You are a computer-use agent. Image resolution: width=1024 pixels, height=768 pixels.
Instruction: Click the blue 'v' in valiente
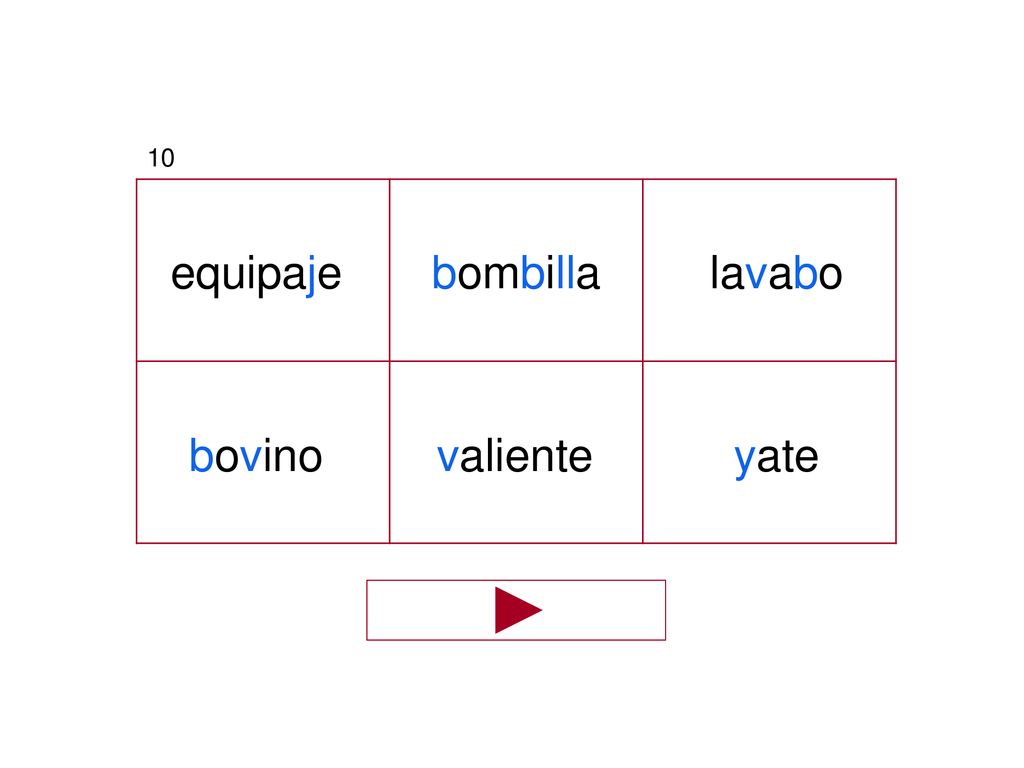(x=448, y=458)
